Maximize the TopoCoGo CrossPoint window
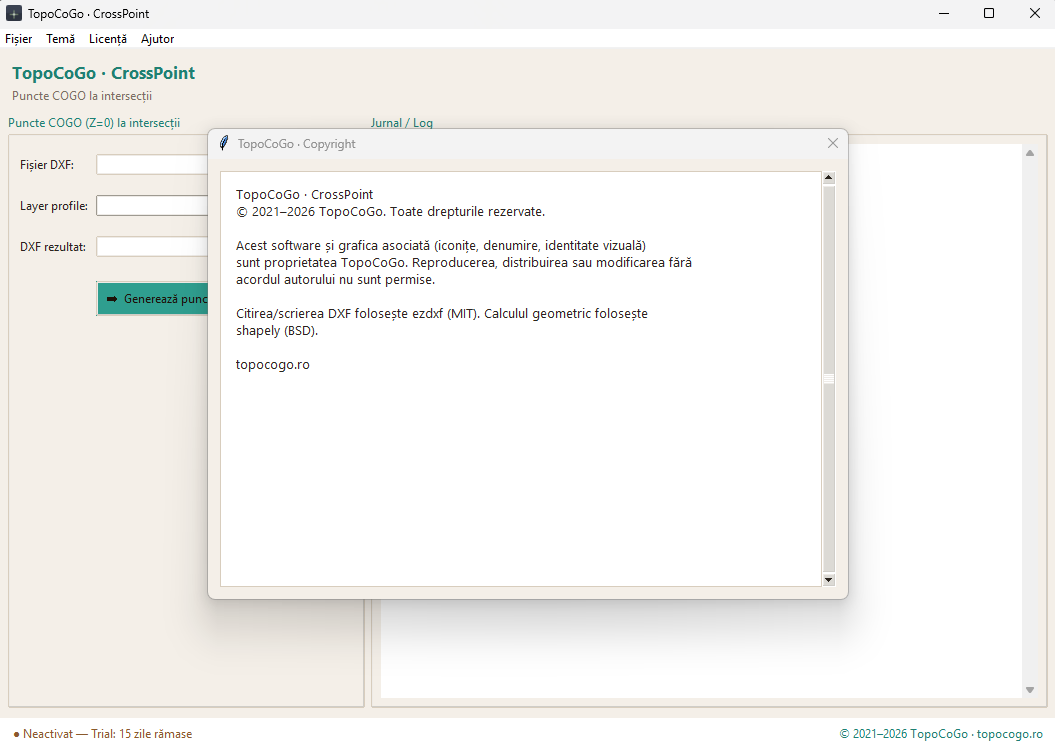 988,13
